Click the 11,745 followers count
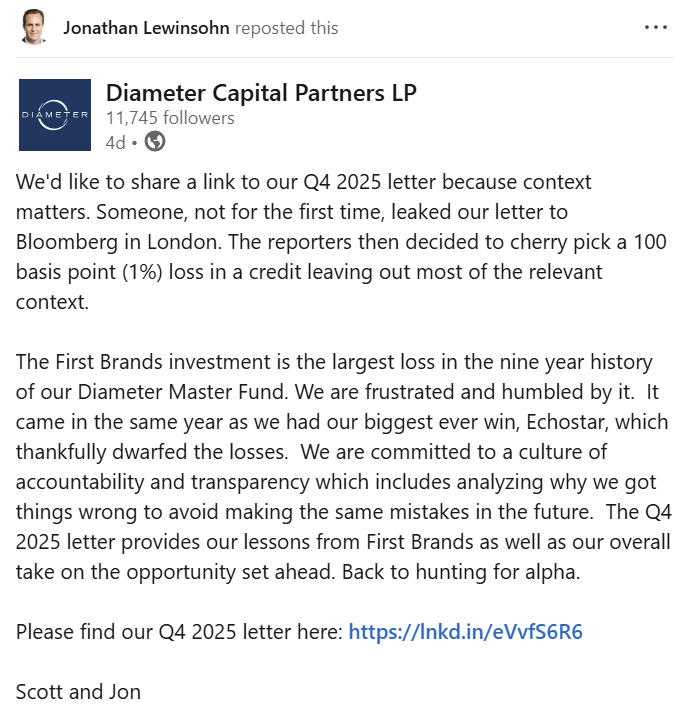The height and width of the screenshot is (705, 690). click(x=170, y=118)
